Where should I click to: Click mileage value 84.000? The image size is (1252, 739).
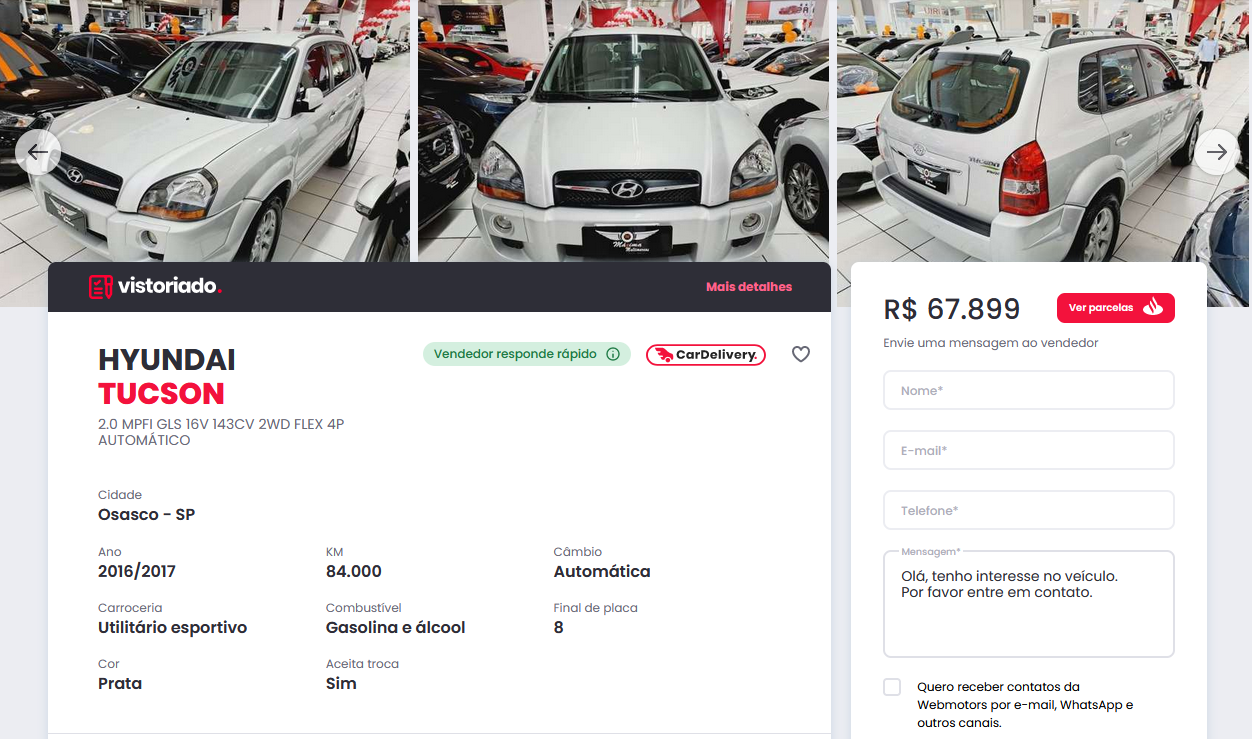pos(354,572)
